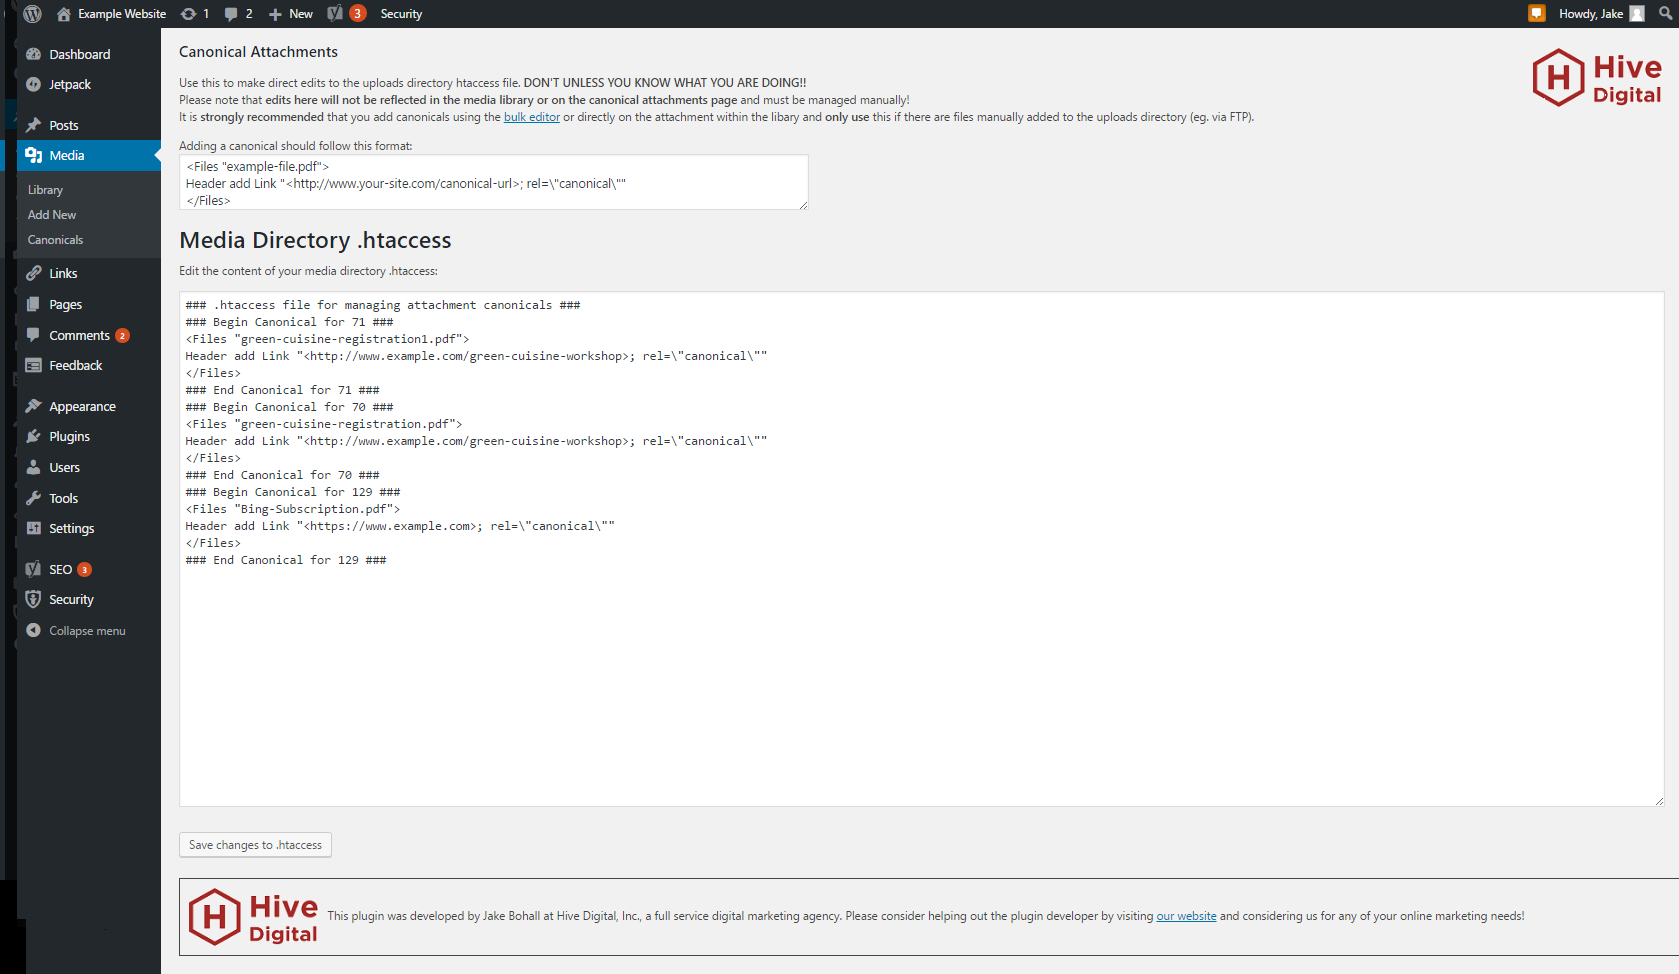Screen dimensions: 1679x974
Task: Click Security in the admin bar
Action: [x=401, y=14]
